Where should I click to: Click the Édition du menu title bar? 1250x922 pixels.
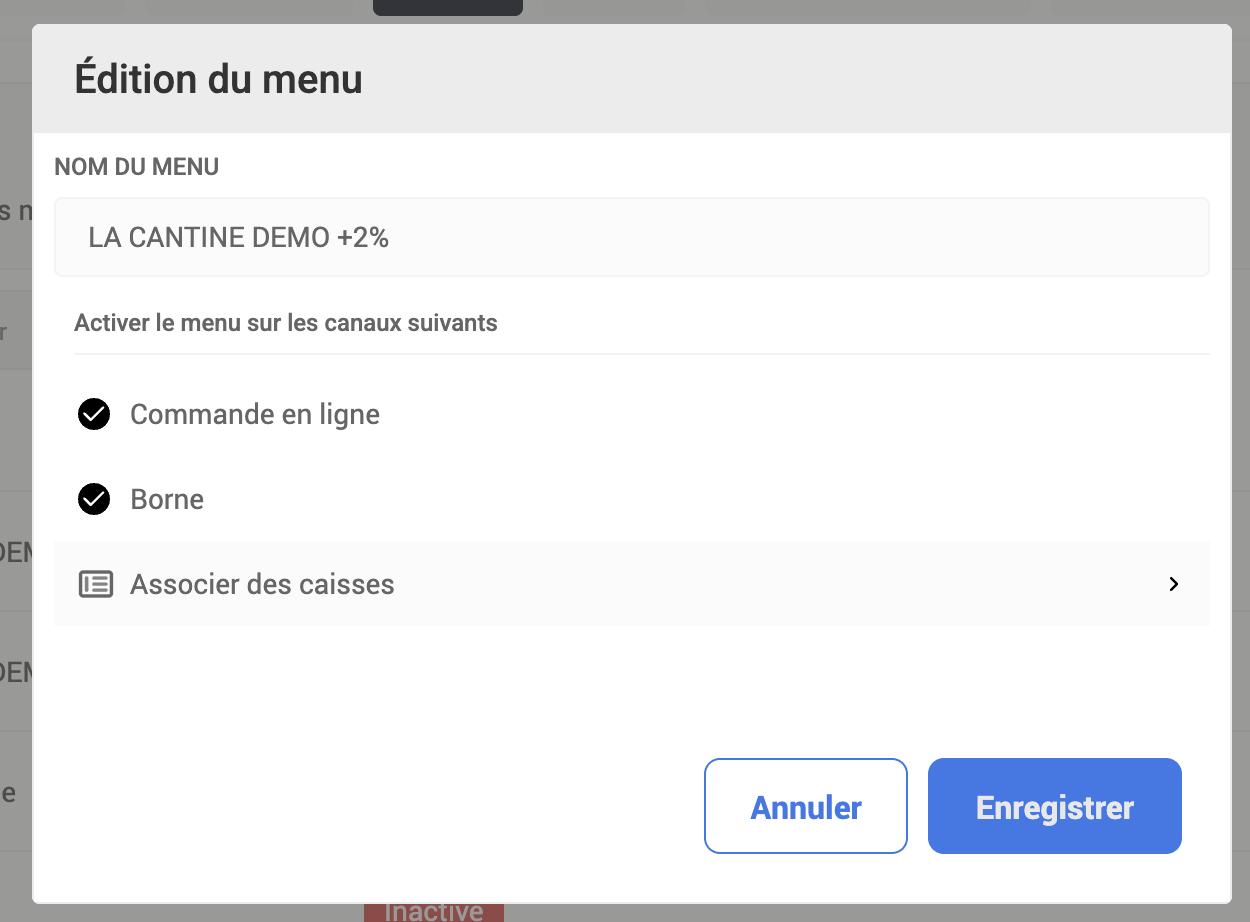click(218, 79)
